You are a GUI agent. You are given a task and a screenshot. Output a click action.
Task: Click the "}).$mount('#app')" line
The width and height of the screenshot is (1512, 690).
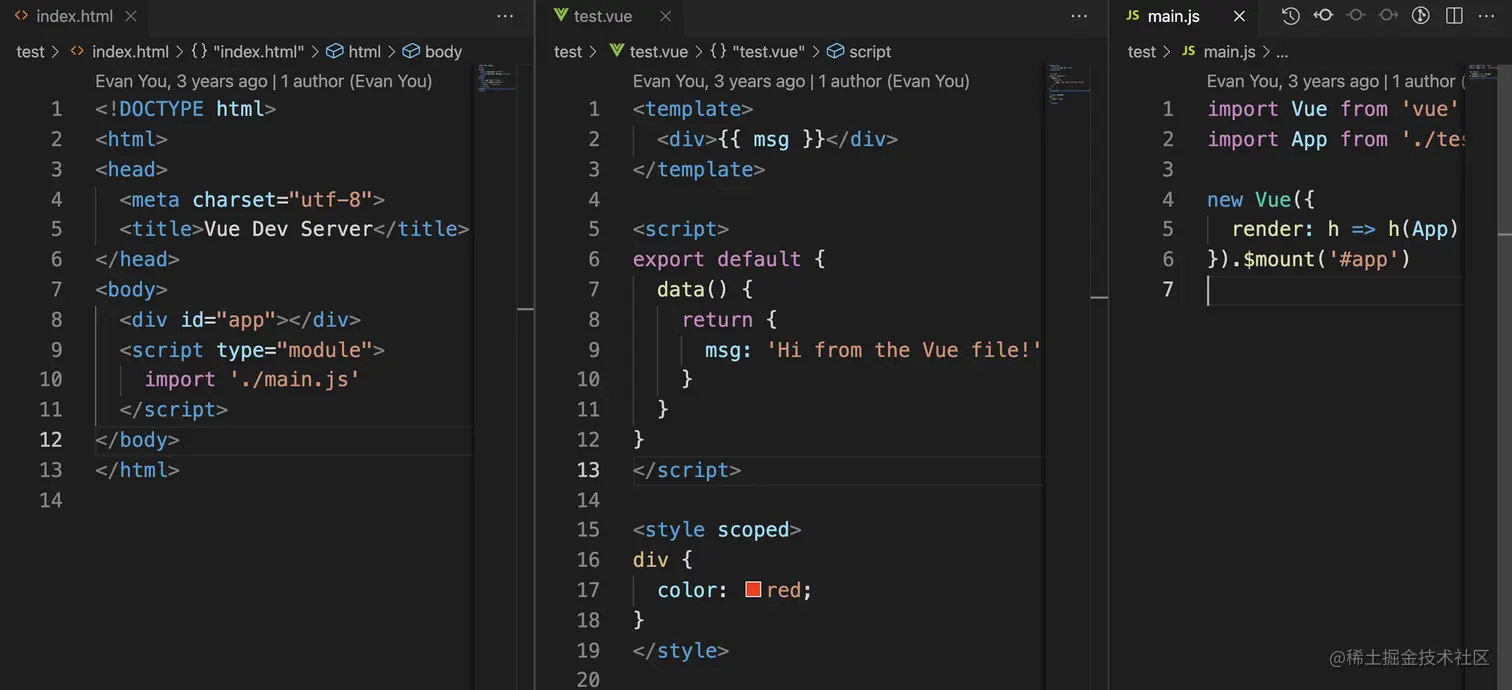click(x=1309, y=259)
